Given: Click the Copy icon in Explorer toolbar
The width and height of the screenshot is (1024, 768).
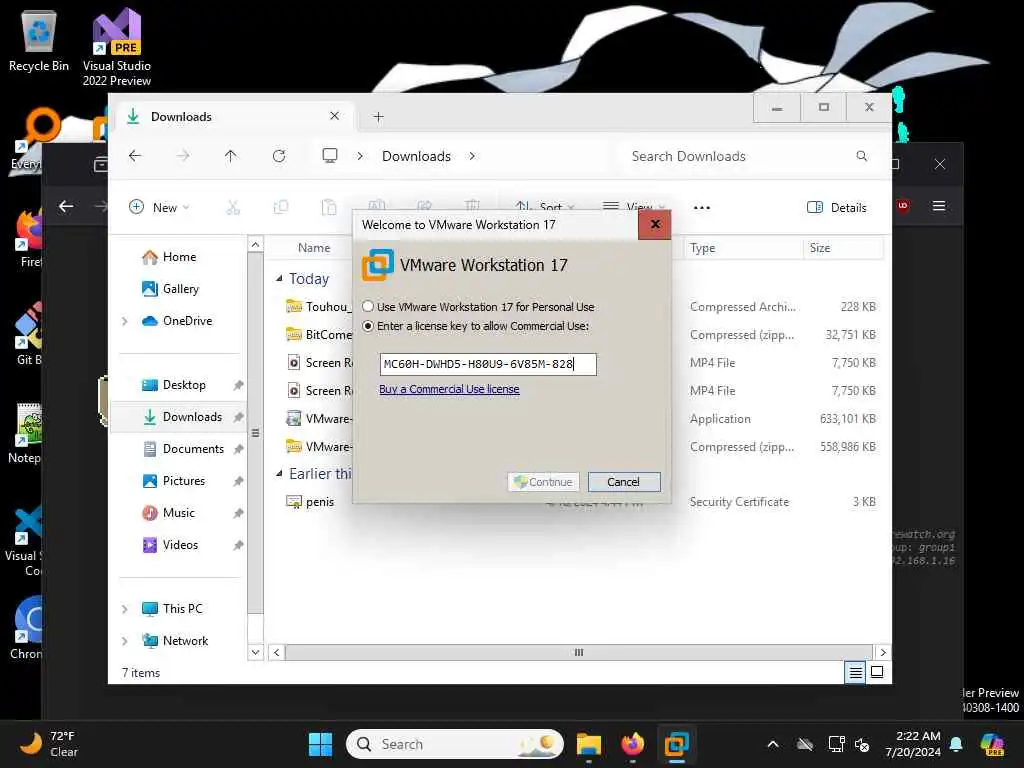Looking at the screenshot, I should (x=281, y=208).
